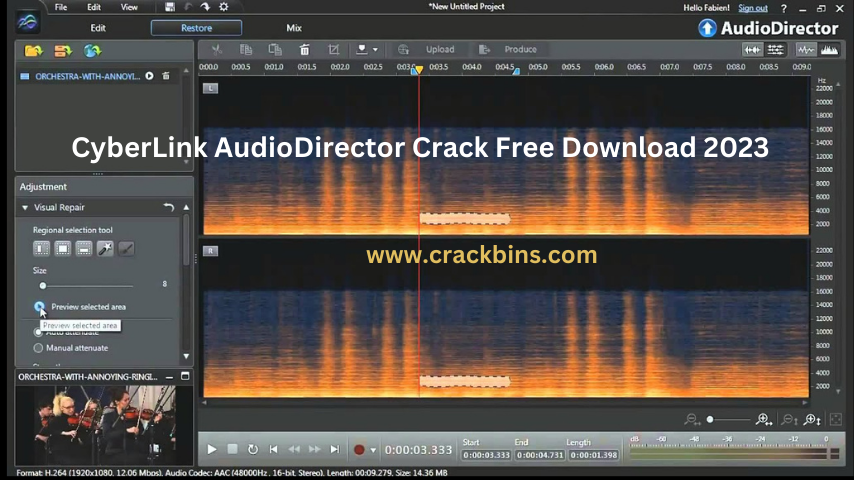The width and height of the screenshot is (854, 480).
Task: Click the paste toolbar icon
Action: tap(275, 50)
